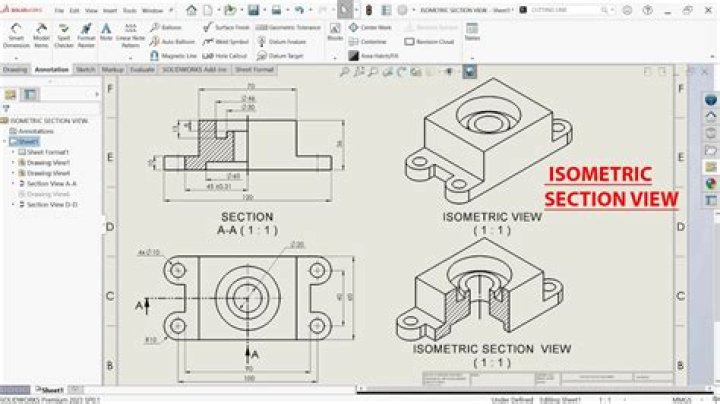Click the Auto Balloon tool

[173, 42]
